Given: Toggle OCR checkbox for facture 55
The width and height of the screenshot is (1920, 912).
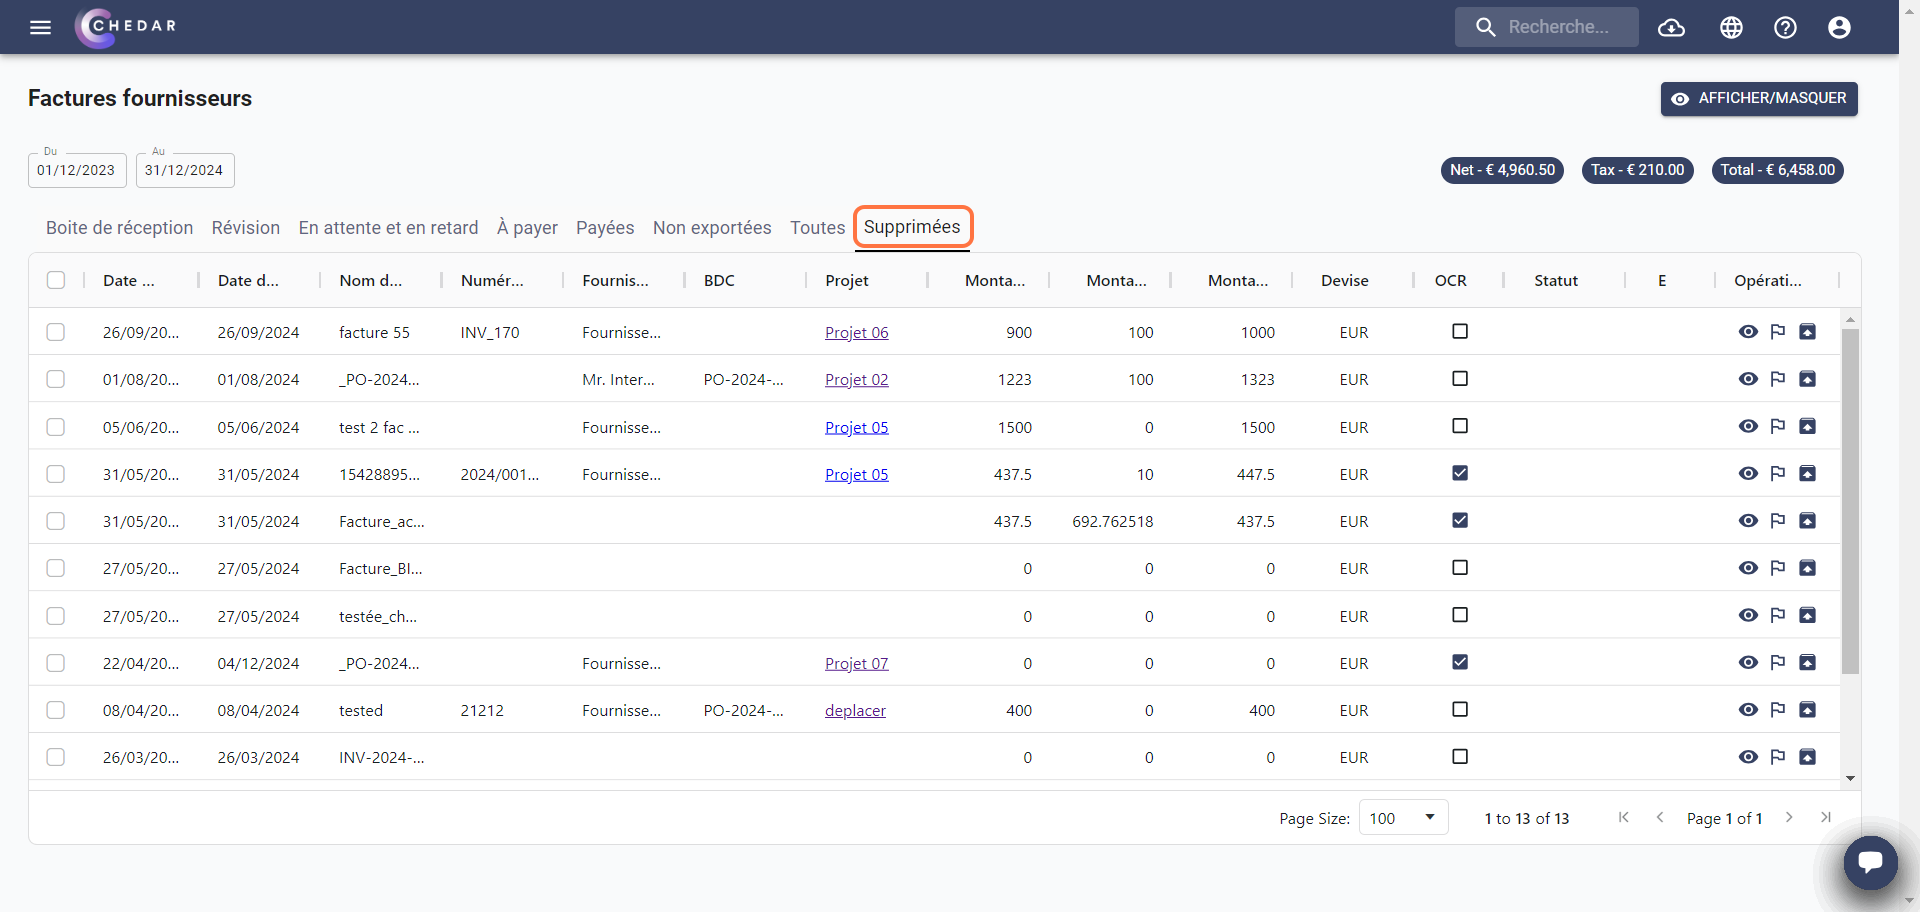Looking at the screenshot, I should click(x=1460, y=331).
